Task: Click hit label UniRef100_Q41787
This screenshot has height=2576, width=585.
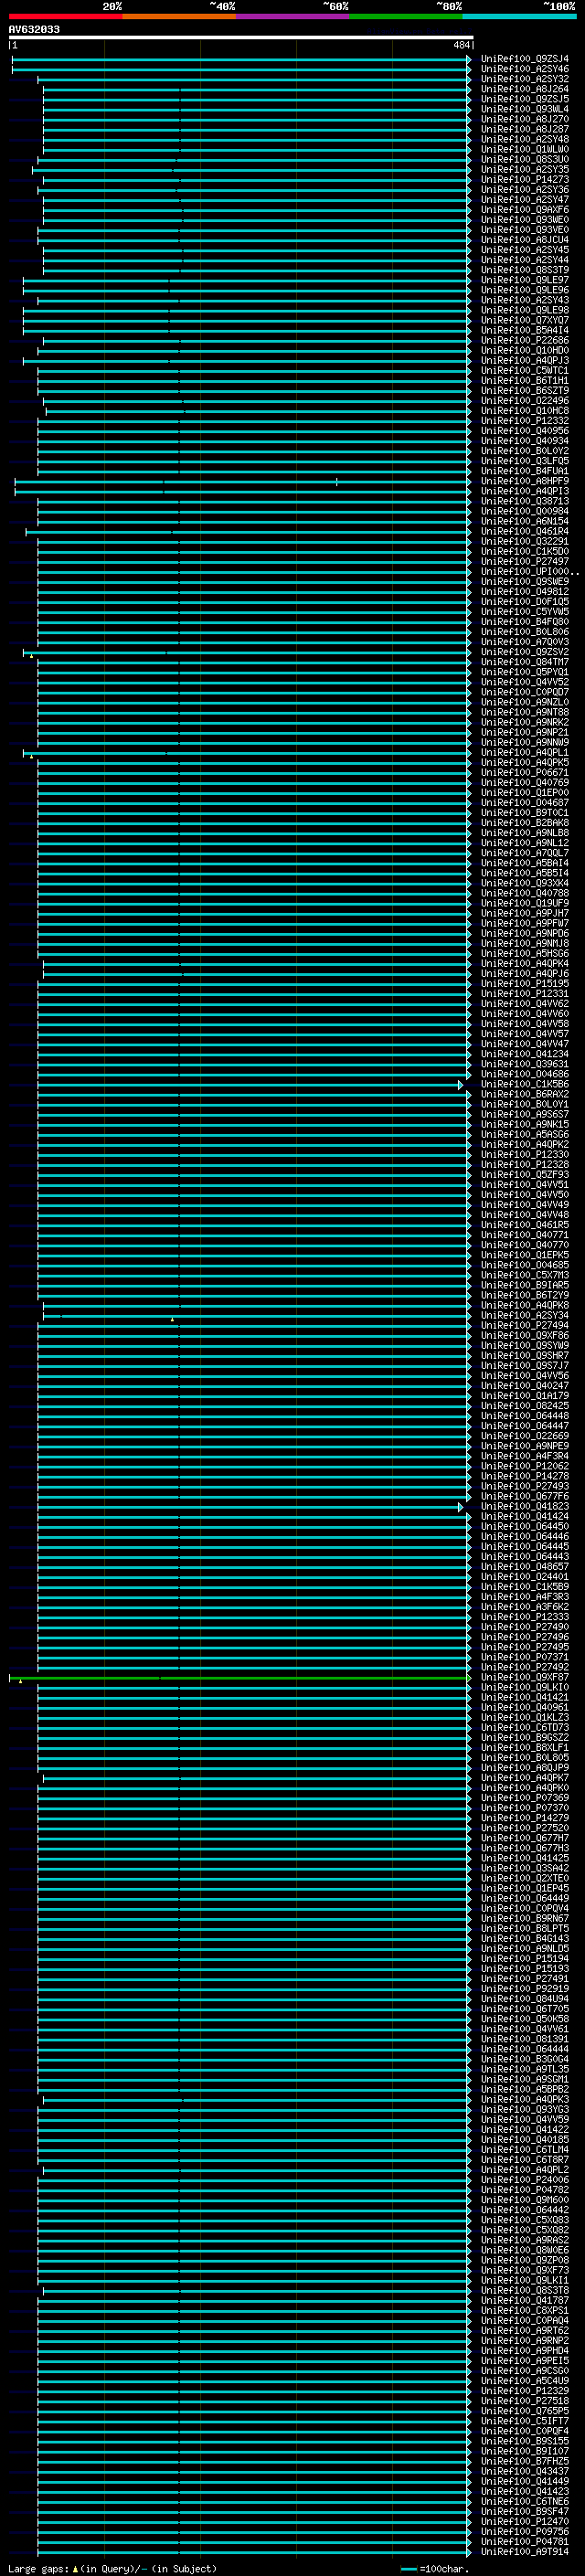Action: click(x=525, y=2301)
